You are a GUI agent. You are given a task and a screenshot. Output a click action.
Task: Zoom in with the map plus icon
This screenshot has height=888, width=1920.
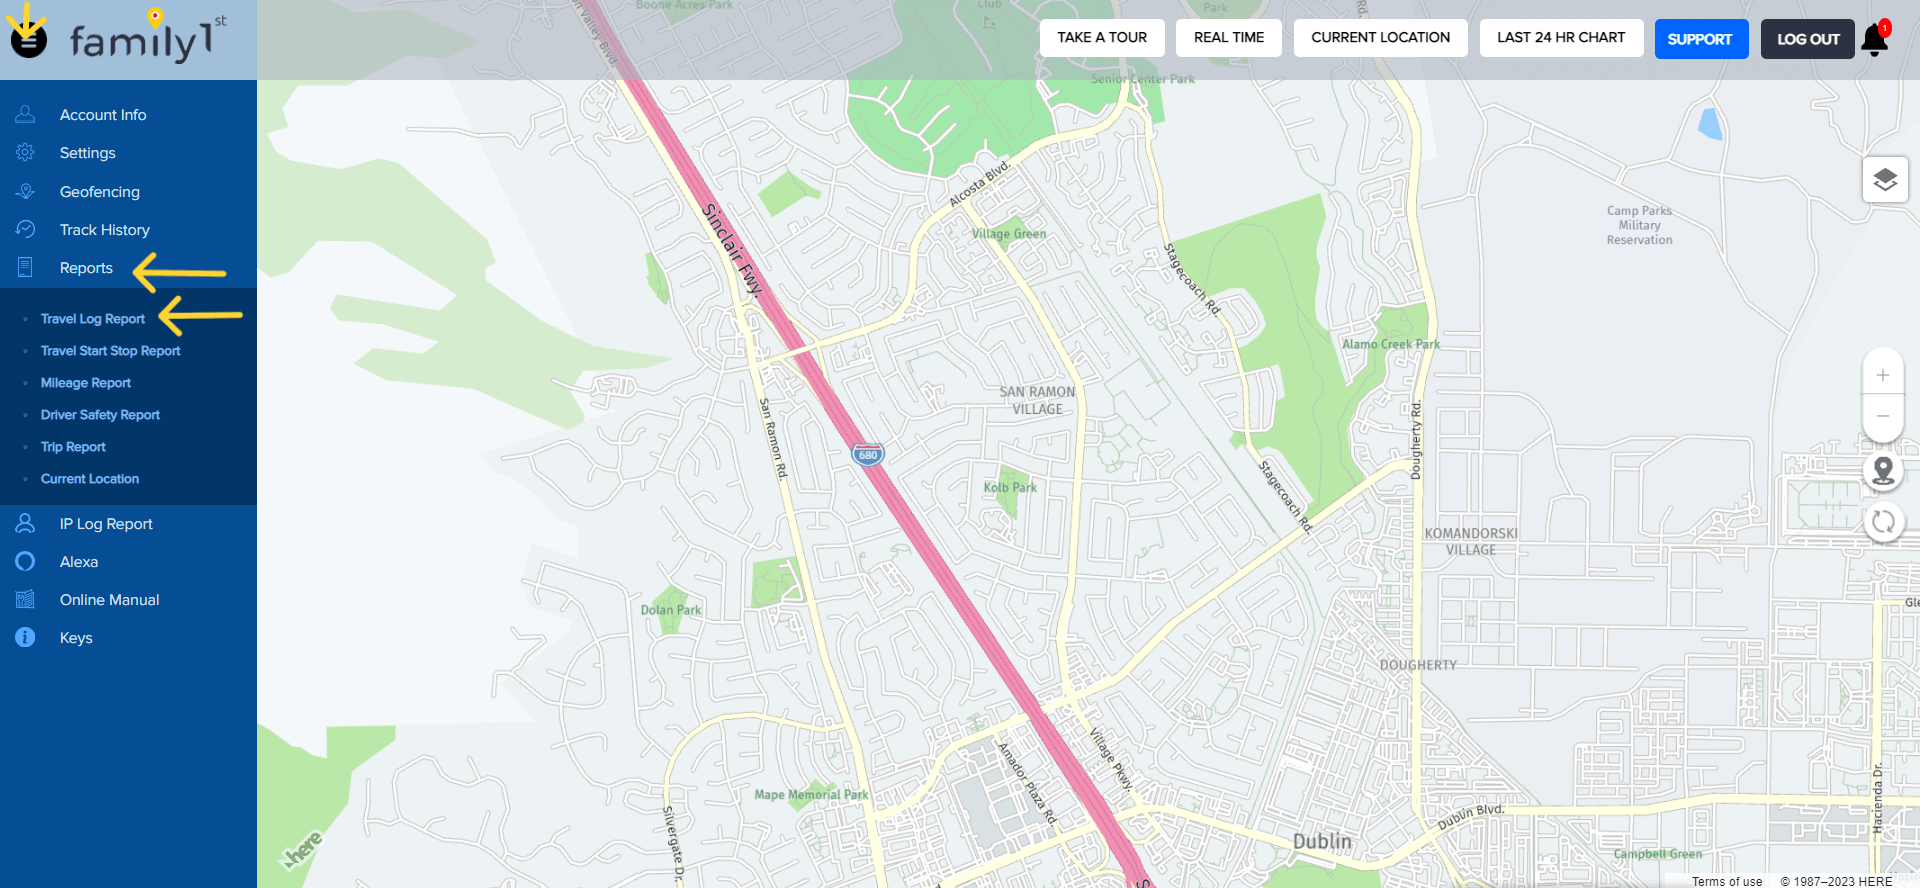[1883, 375]
